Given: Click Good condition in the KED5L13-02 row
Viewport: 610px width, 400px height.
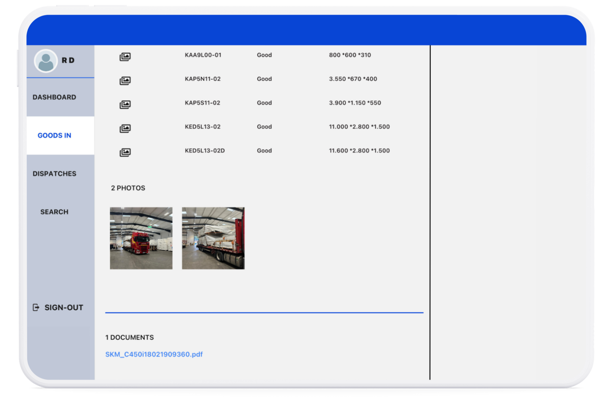Looking at the screenshot, I should click(x=264, y=127).
